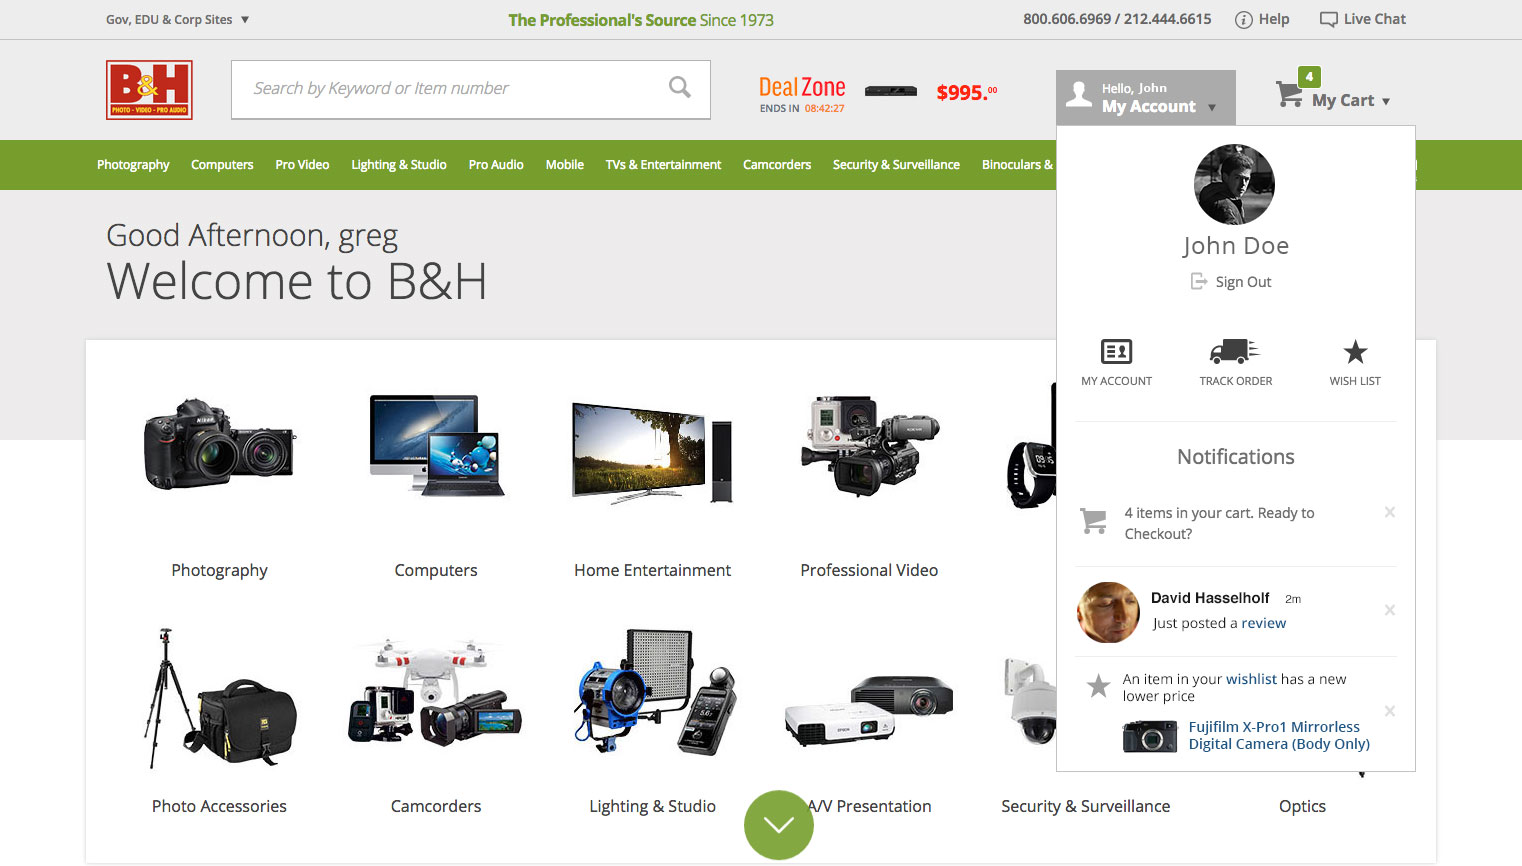Open TVs & Entertainment menu
The height and width of the screenshot is (866, 1522).
tap(663, 165)
